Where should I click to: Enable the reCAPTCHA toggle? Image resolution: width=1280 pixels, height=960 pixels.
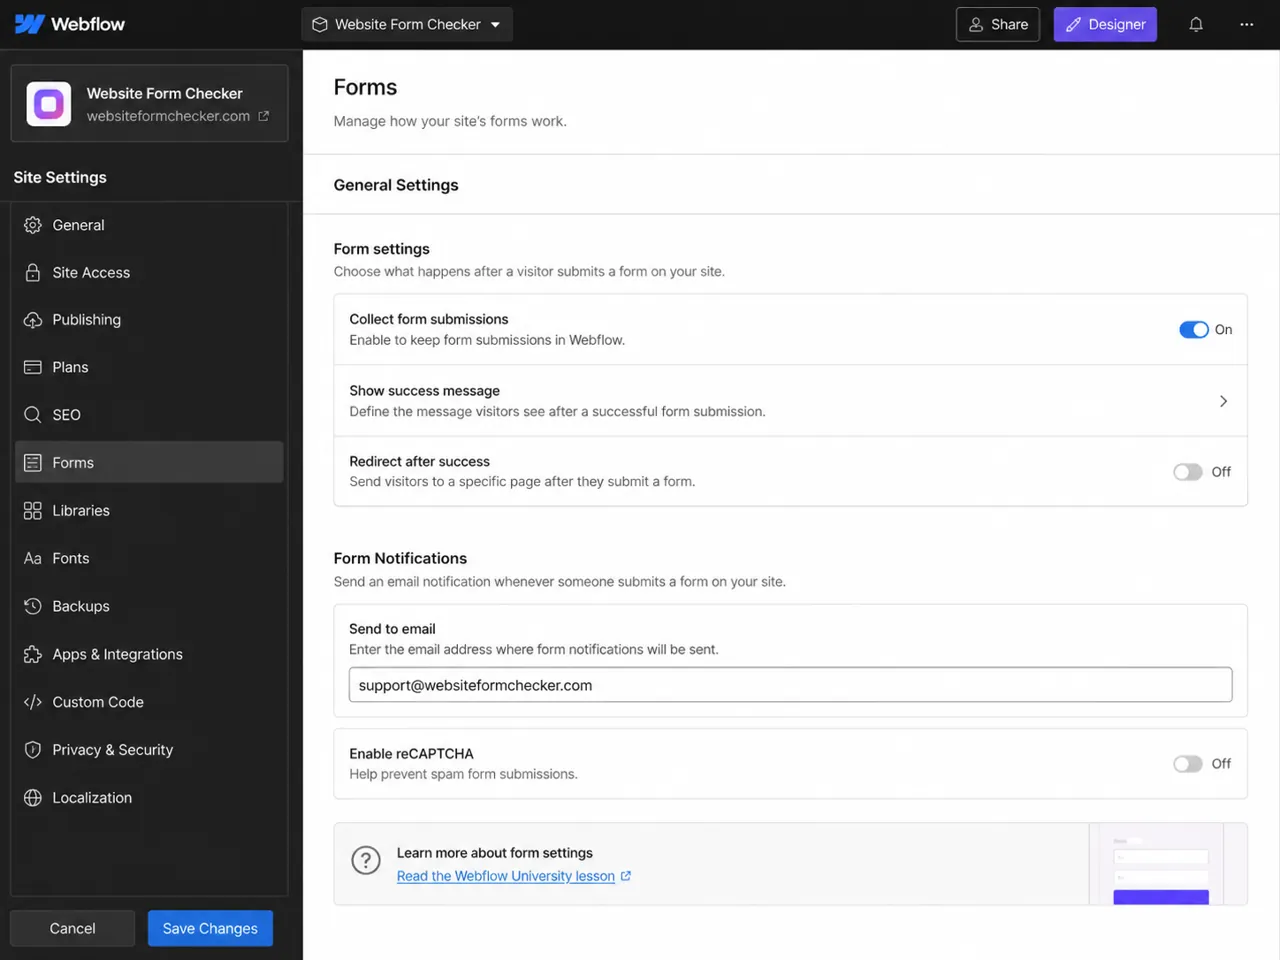coord(1188,764)
